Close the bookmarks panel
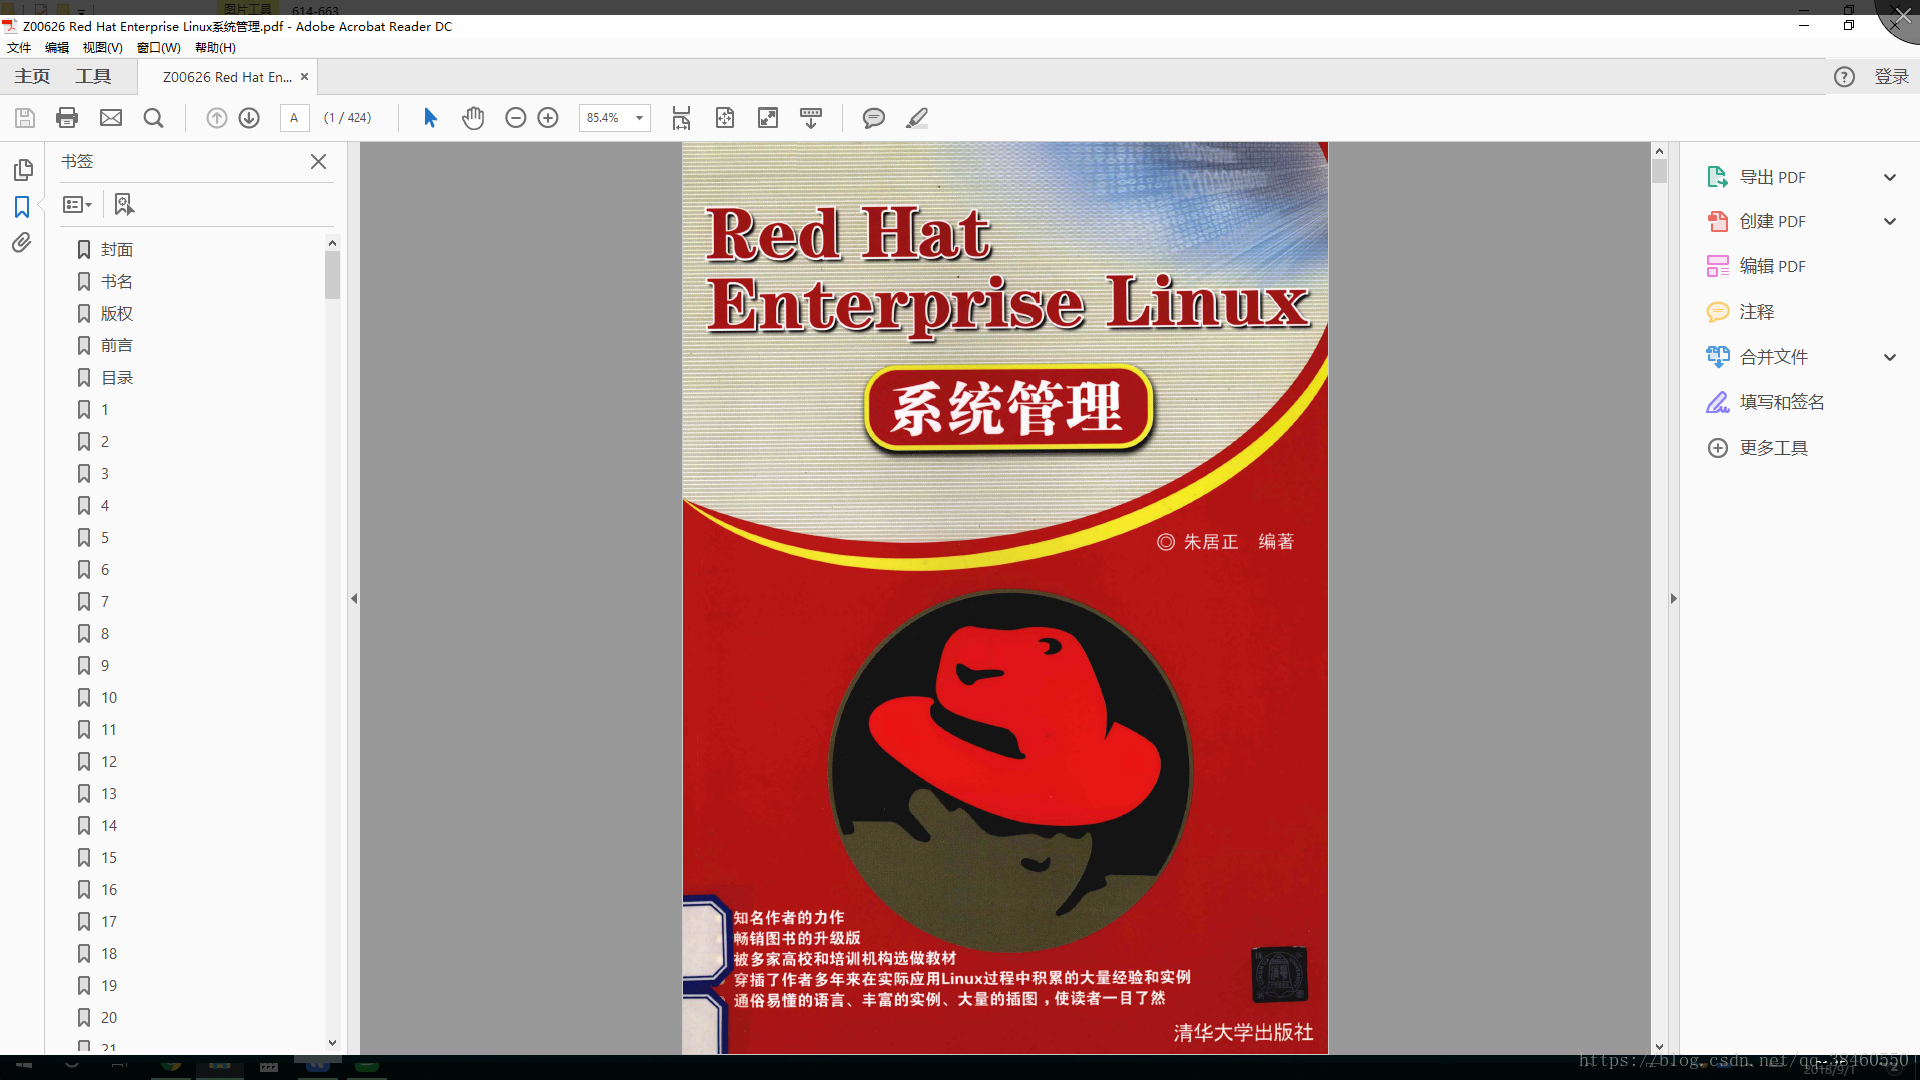The image size is (1920, 1080). (x=318, y=161)
